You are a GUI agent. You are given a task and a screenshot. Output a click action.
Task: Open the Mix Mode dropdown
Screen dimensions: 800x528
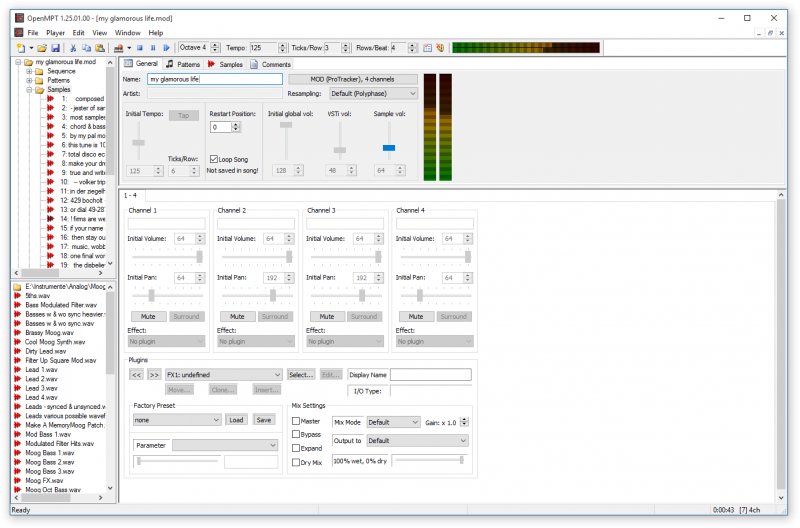tap(393, 422)
